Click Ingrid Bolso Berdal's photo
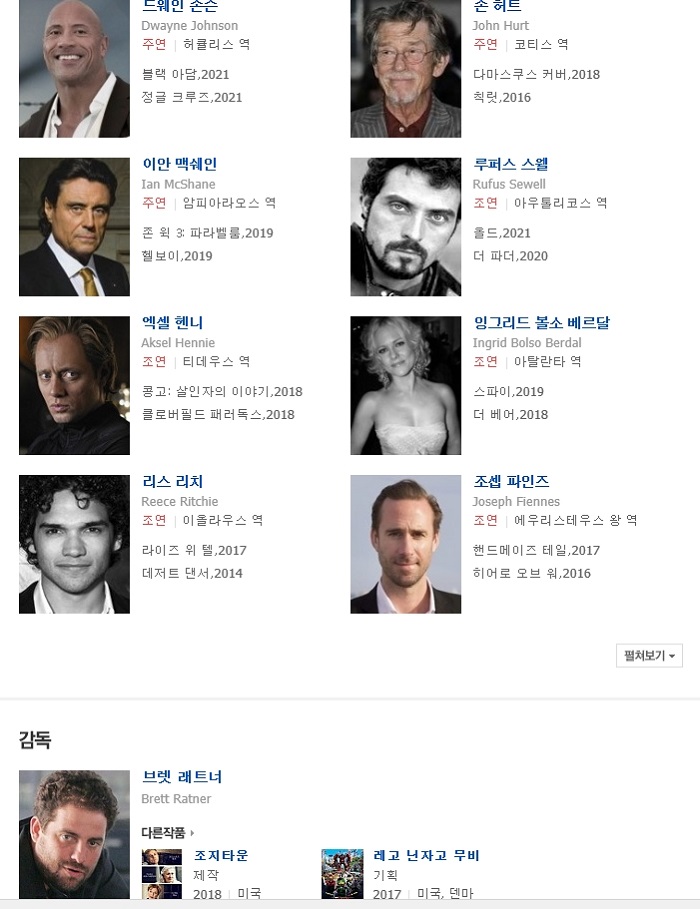This screenshot has width=700, height=909. tap(405, 386)
